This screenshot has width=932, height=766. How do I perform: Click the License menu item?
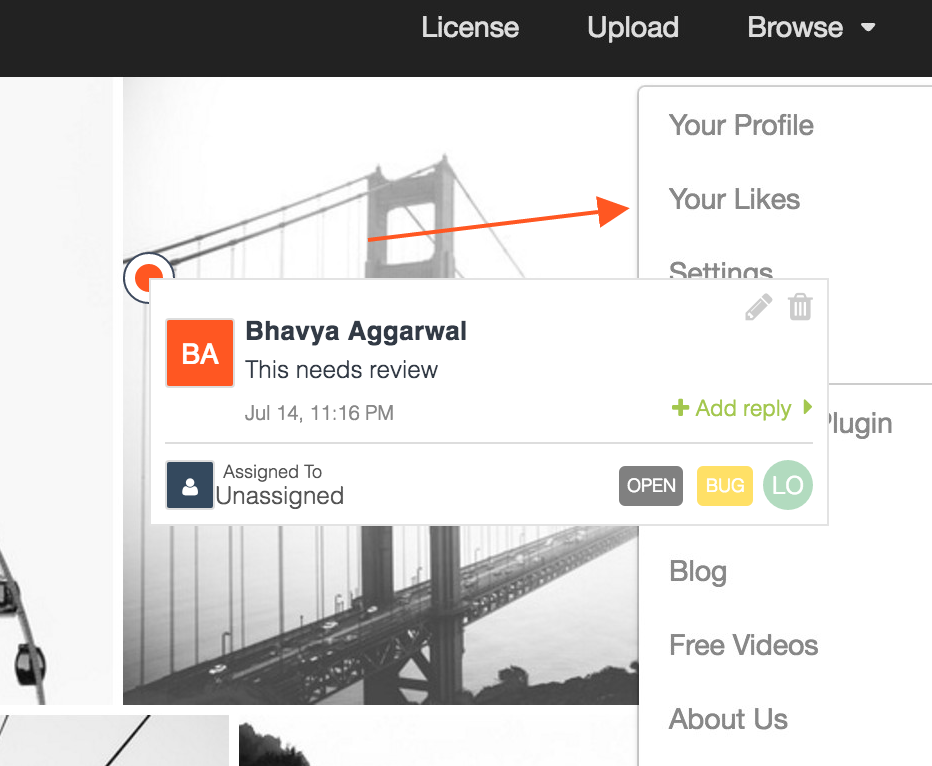[470, 28]
